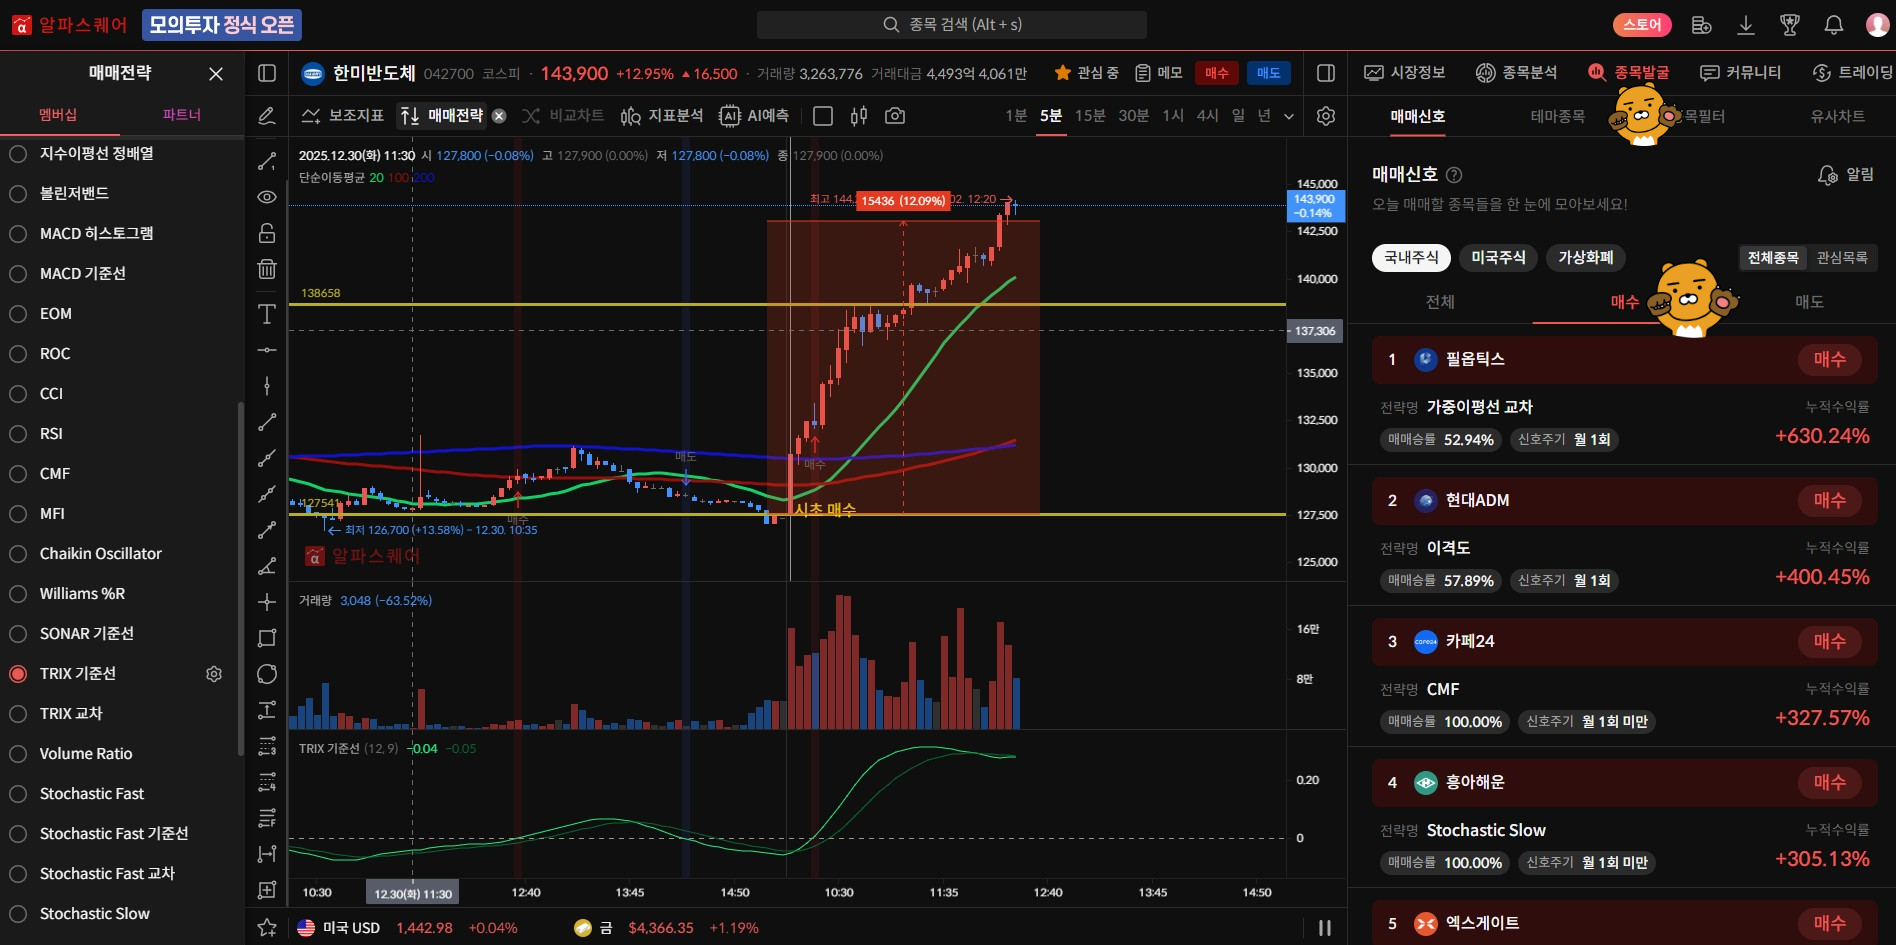Click the lock drawings icon
Image resolution: width=1896 pixels, height=945 pixels.
(267, 233)
